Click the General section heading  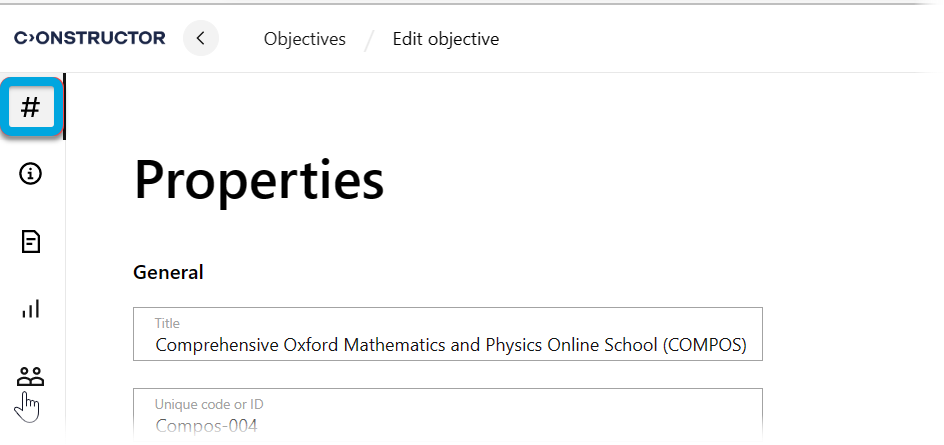point(168,272)
